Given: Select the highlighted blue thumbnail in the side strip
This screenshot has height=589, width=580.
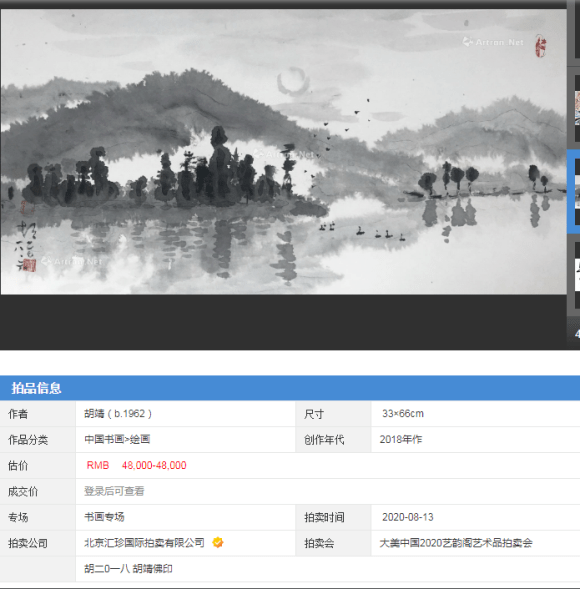Looking at the screenshot, I should pos(574,192).
